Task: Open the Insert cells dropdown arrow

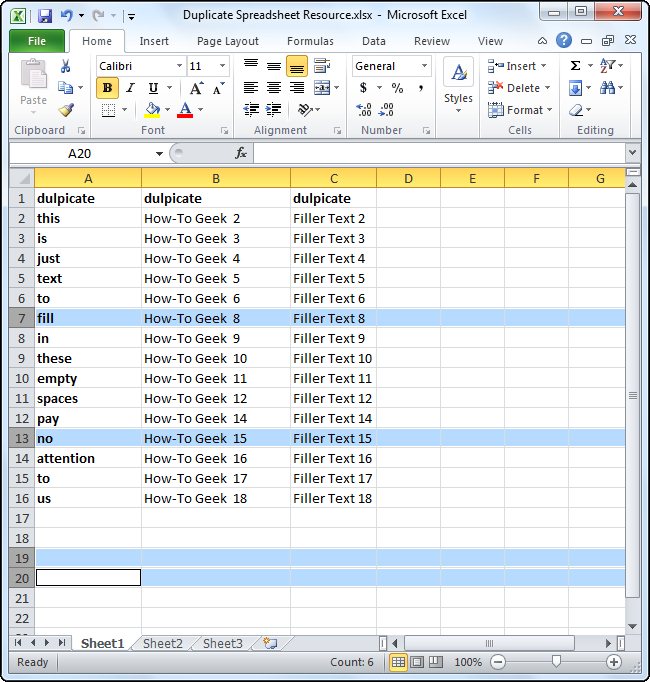Action: click(x=543, y=66)
